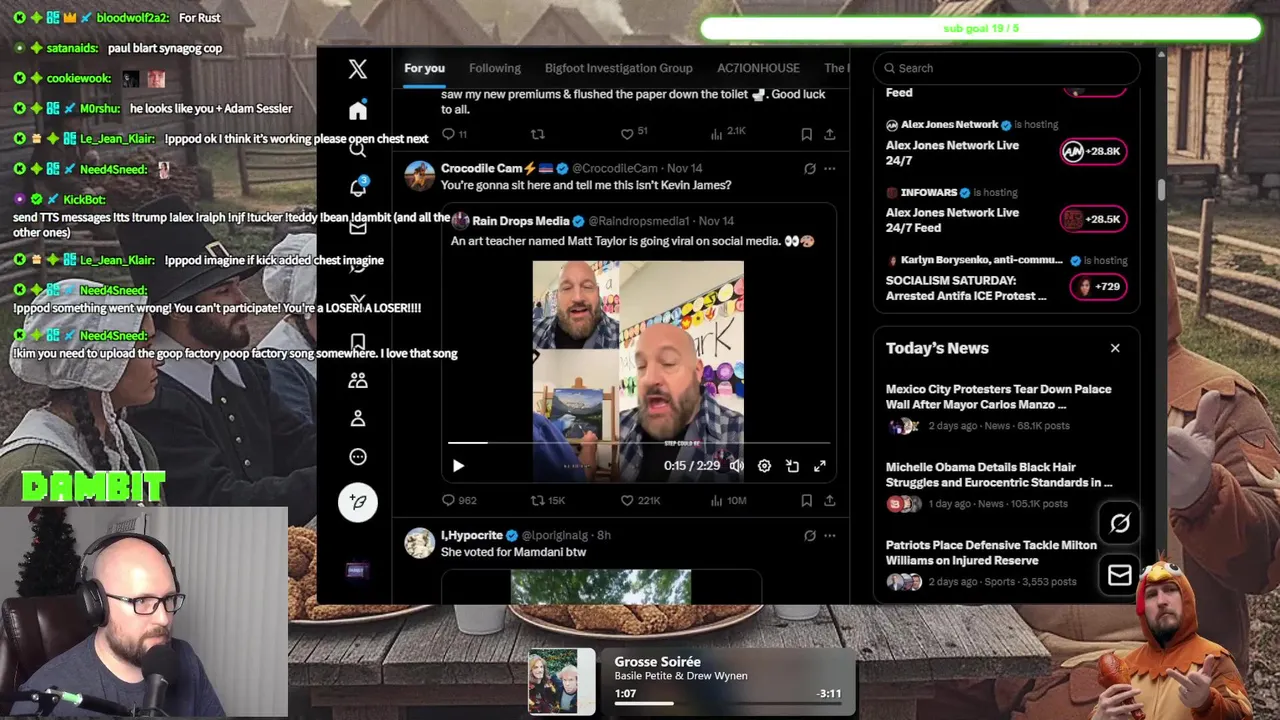Click the X page vertical scrollbar

1161,189
